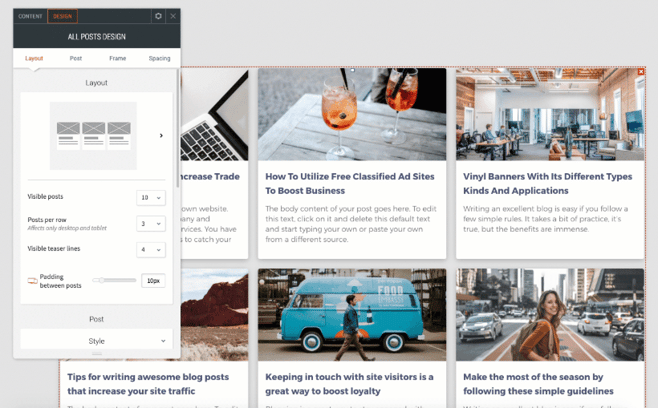Open the post about Free Classified Ad Sites

tap(348, 182)
